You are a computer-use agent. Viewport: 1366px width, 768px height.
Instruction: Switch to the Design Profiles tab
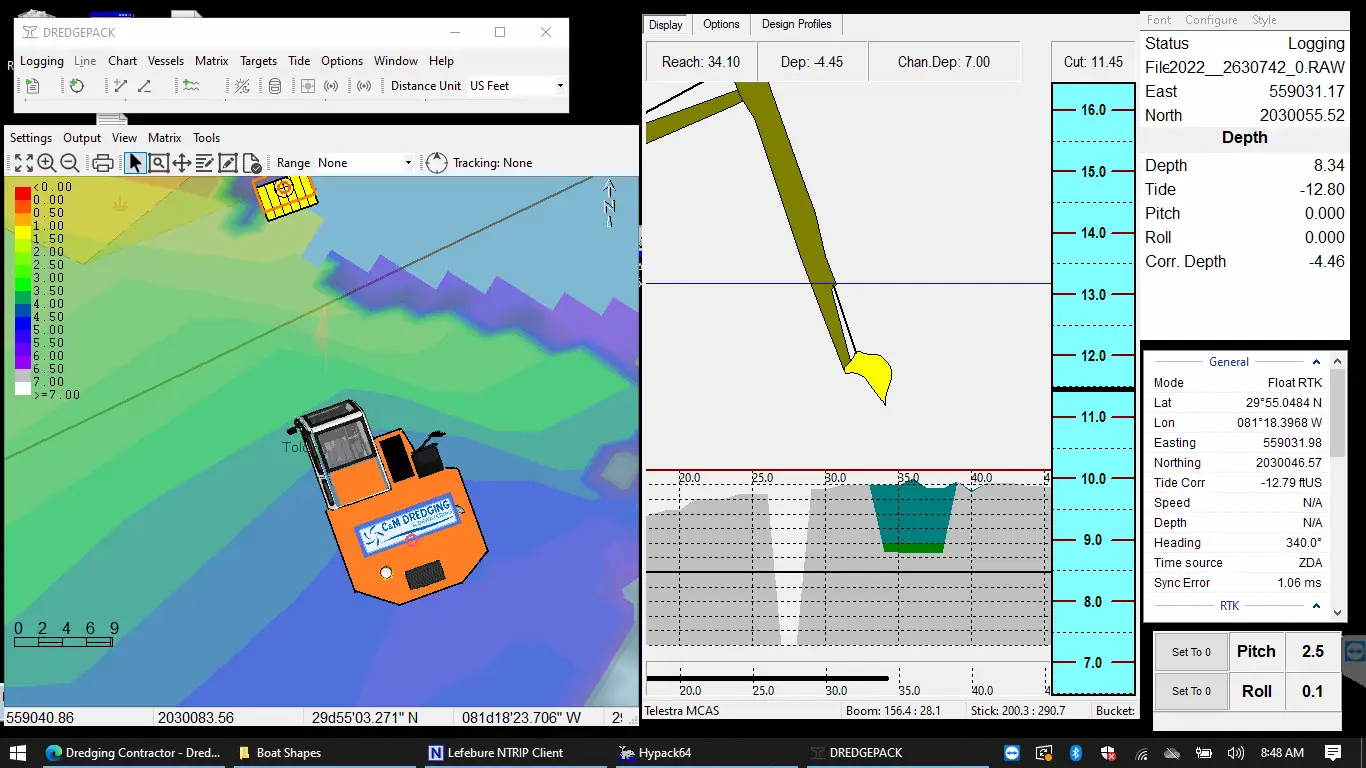coord(796,24)
